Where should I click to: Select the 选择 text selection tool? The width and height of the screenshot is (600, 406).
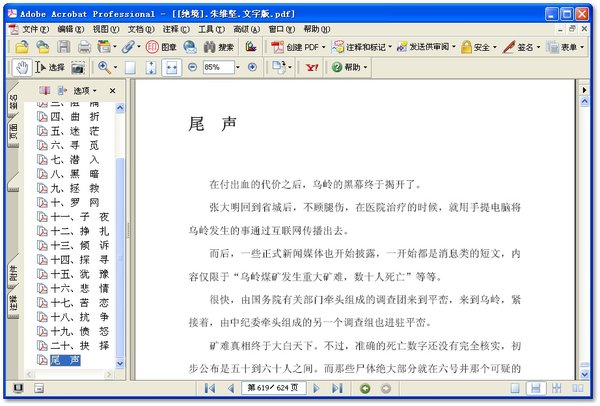click(51, 68)
